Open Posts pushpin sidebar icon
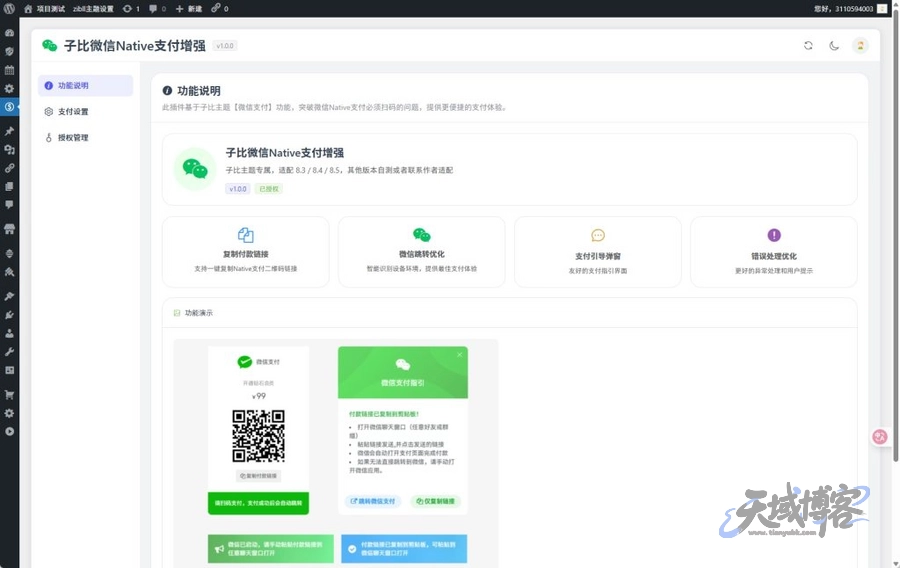Image resolution: width=900 pixels, height=568 pixels. (x=9, y=131)
